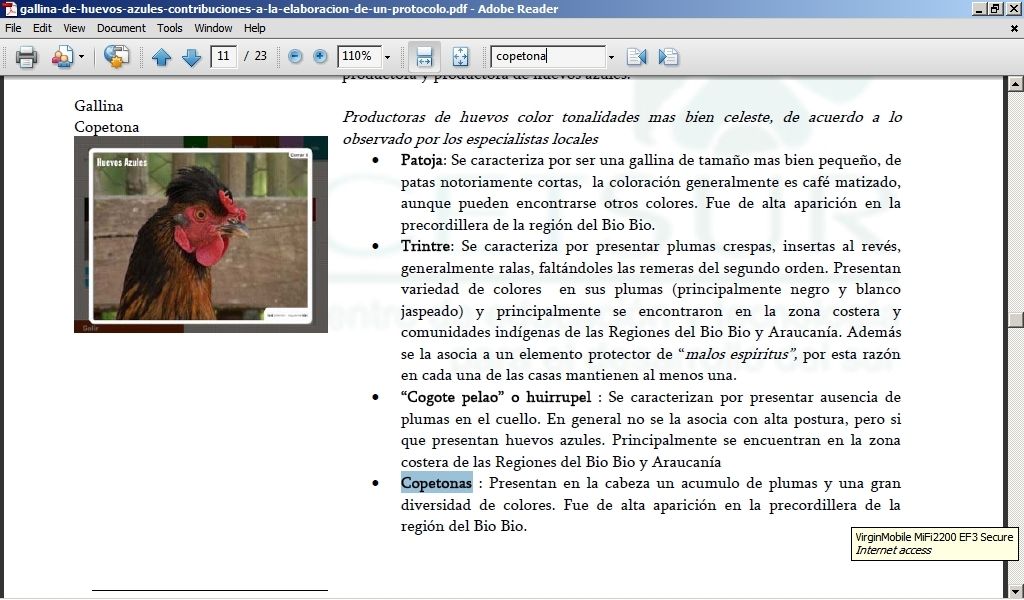Toggle the fit one full page view
The width and height of the screenshot is (1024, 600).
coord(460,56)
